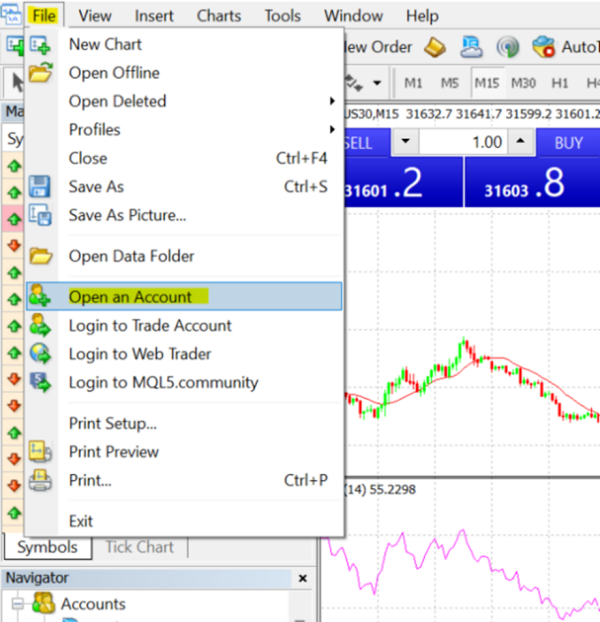Switch chart to M30 timeframe

pyautogui.click(x=523, y=83)
